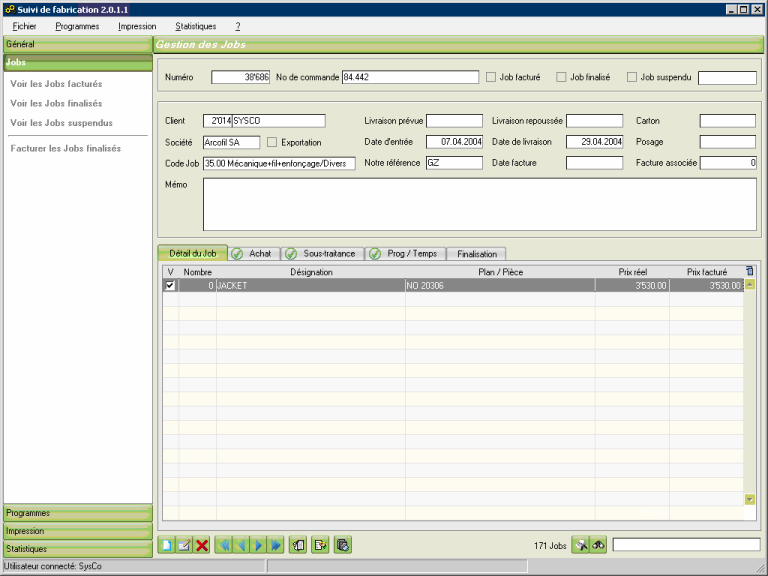Screen dimensions: 768x576
Task: Check the Exportation checkbox
Action: pos(273,142)
